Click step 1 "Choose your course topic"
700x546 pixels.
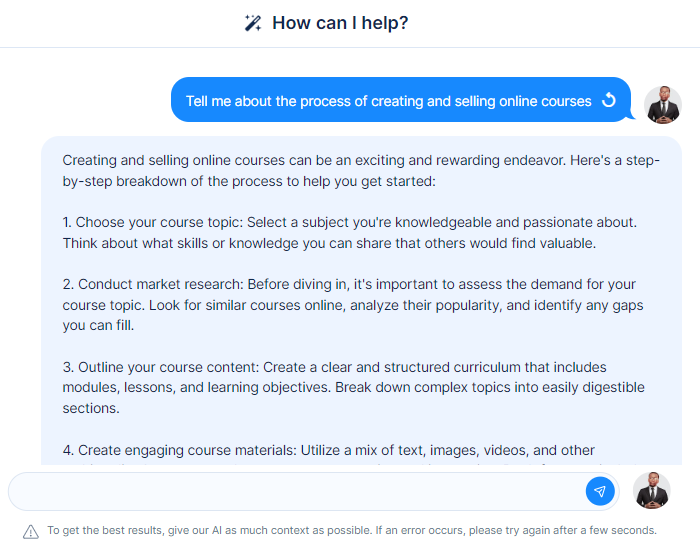tap(350, 233)
